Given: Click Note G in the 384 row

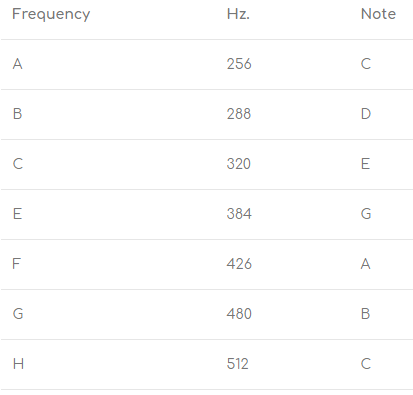Looking at the screenshot, I should point(366,214).
